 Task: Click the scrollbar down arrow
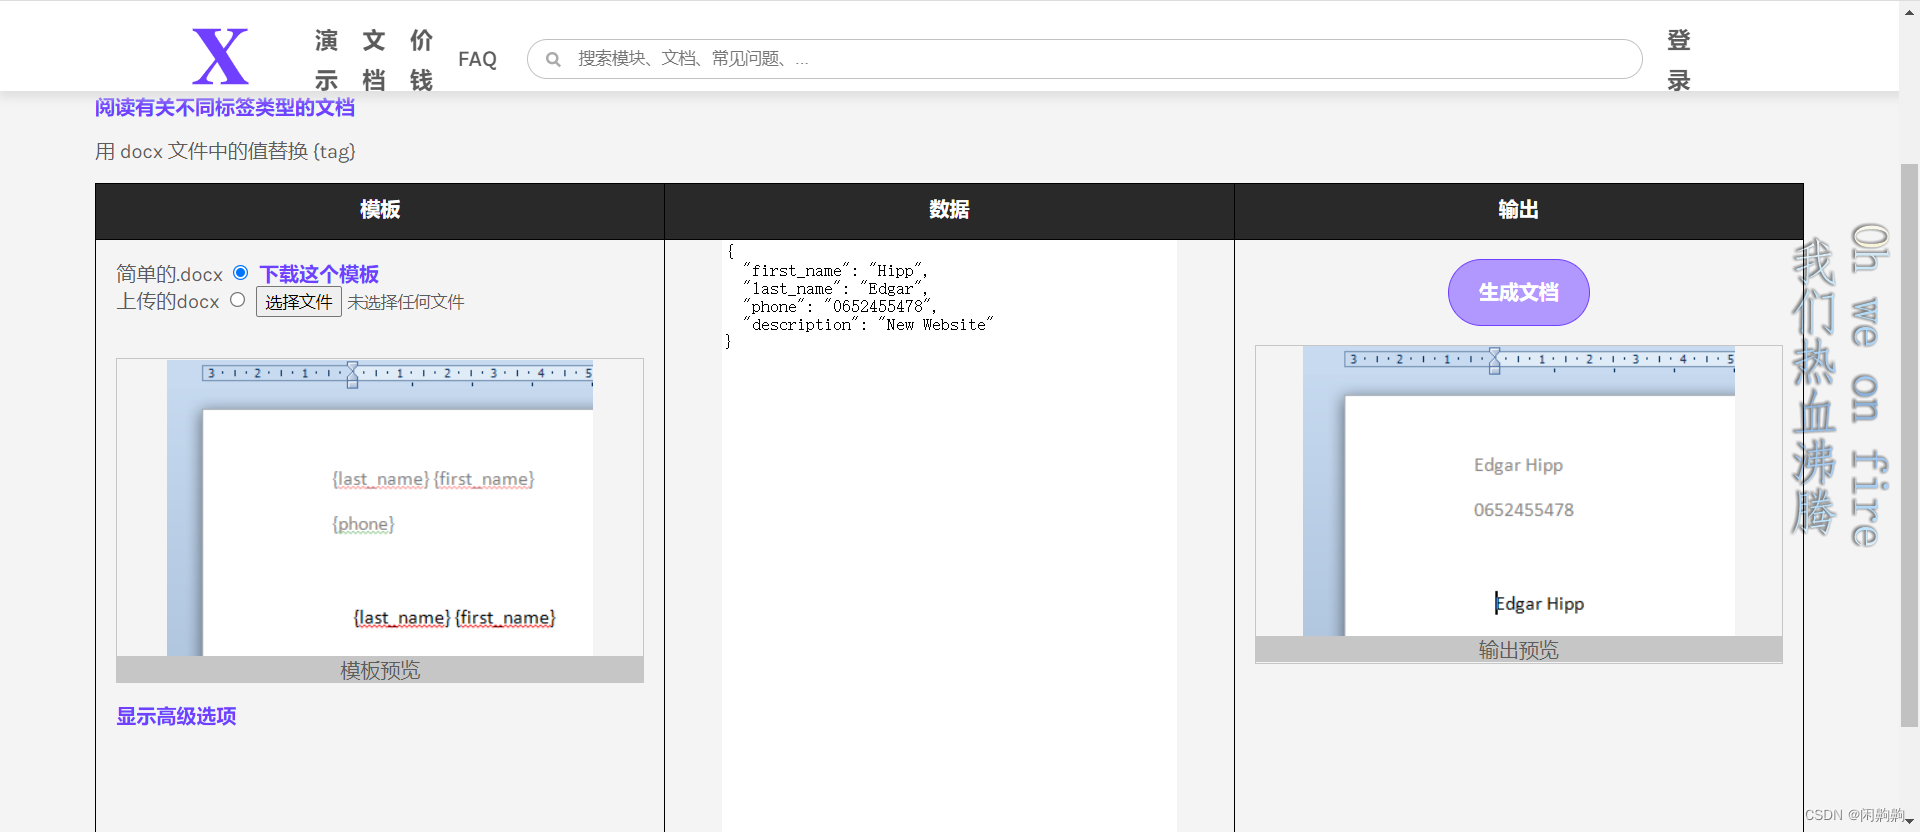pos(1909,822)
